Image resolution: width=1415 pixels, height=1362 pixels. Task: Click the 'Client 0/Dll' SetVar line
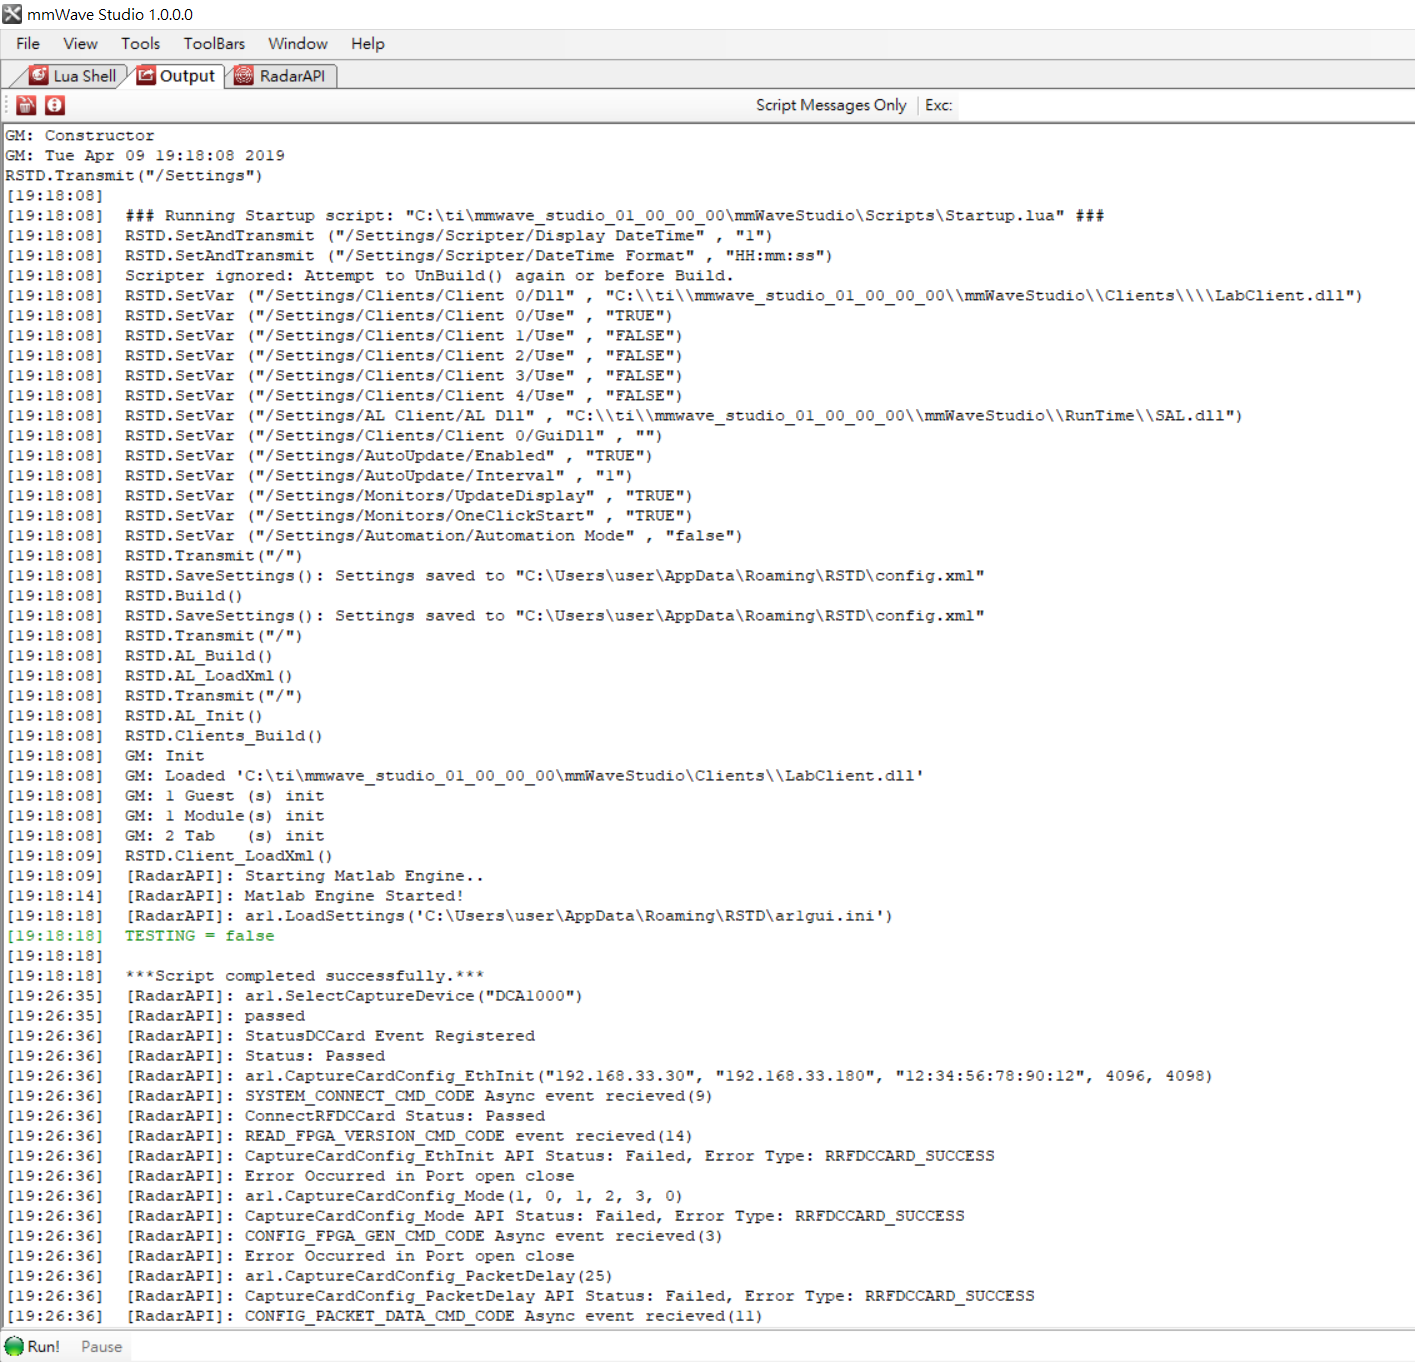click(x=684, y=295)
